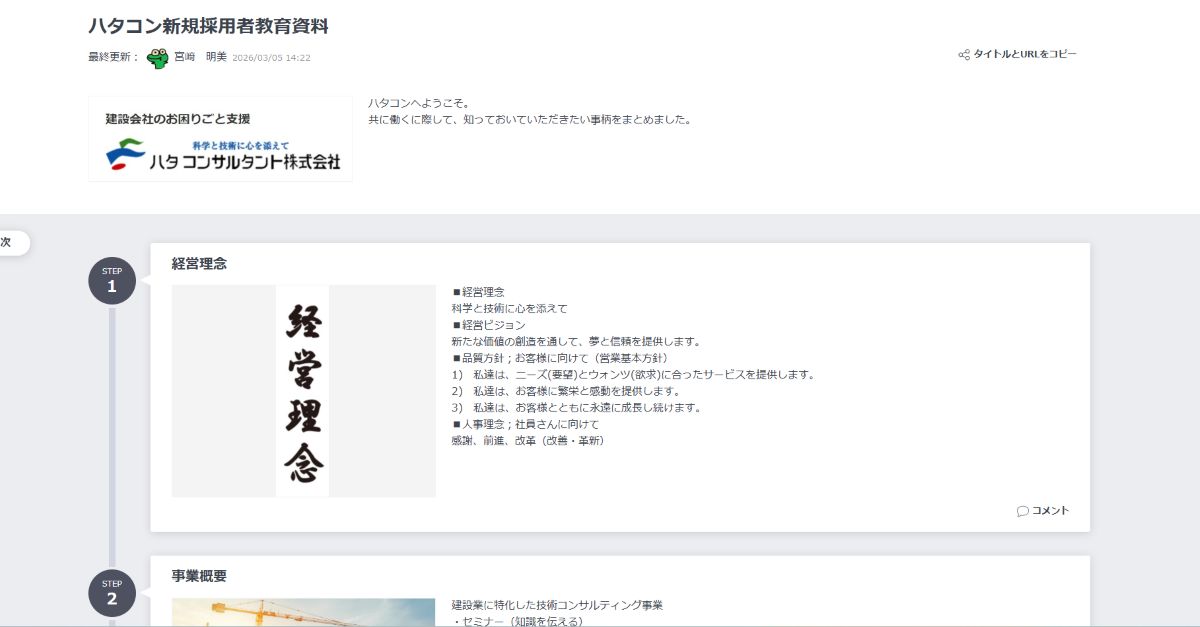Open the ハタコンサルタント株式会社 banner image
The image size is (1200, 627).
(x=220, y=139)
